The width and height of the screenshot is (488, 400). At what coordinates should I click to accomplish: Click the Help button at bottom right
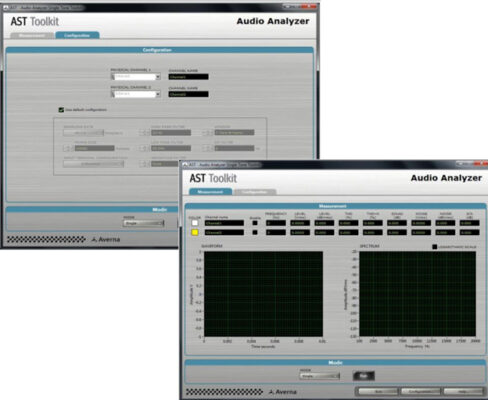[463, 392]
